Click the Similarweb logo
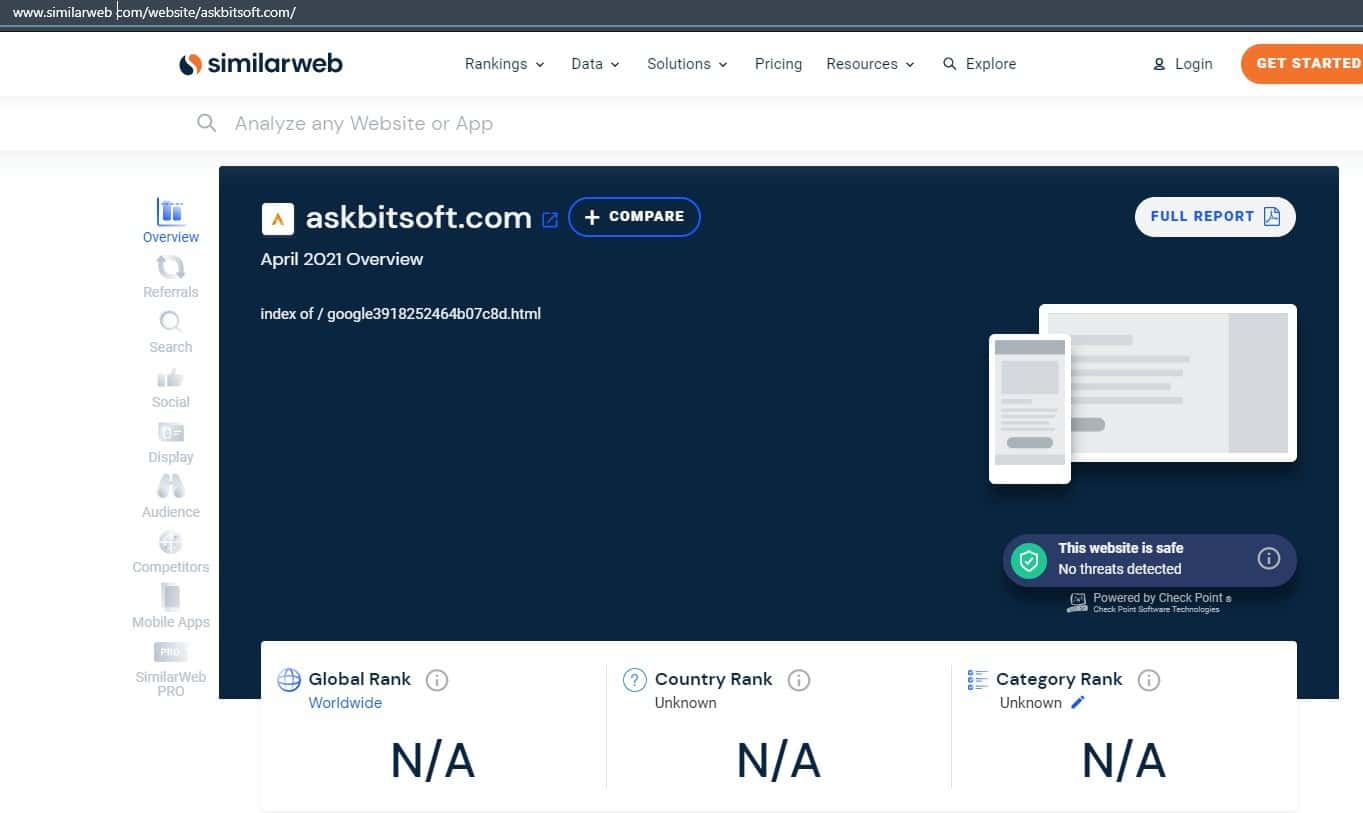The height and width of the screenshot is (813, 1363). click(x=260, y=64)
